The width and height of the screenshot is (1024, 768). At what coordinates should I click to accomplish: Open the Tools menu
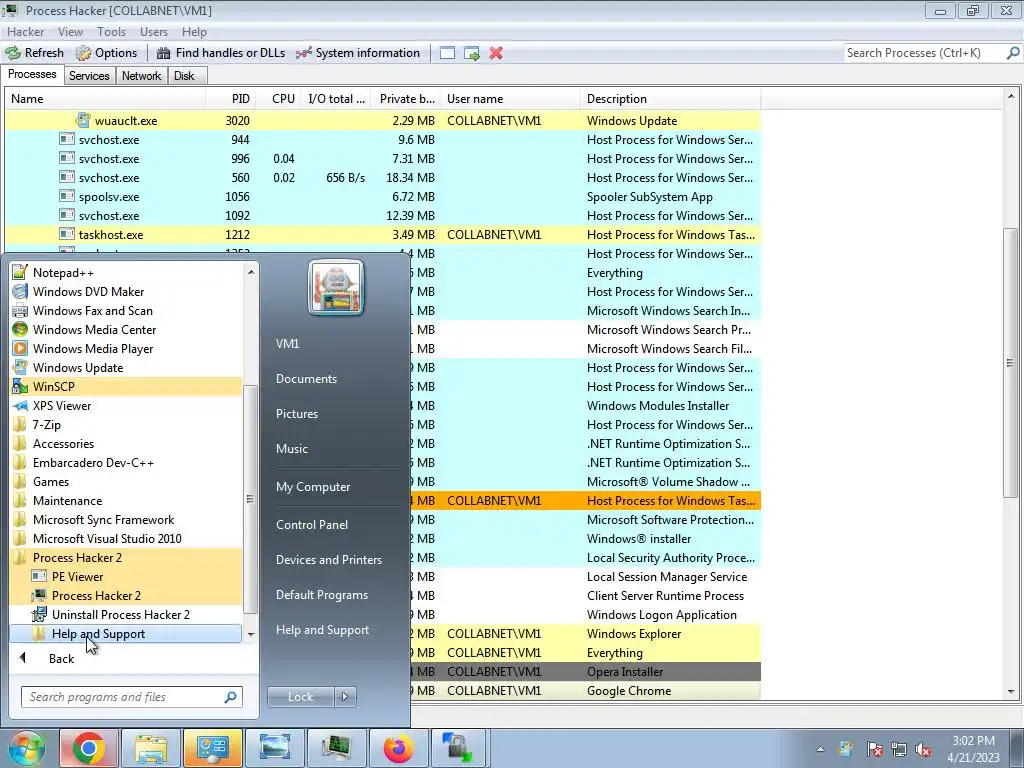click(111, 31)
